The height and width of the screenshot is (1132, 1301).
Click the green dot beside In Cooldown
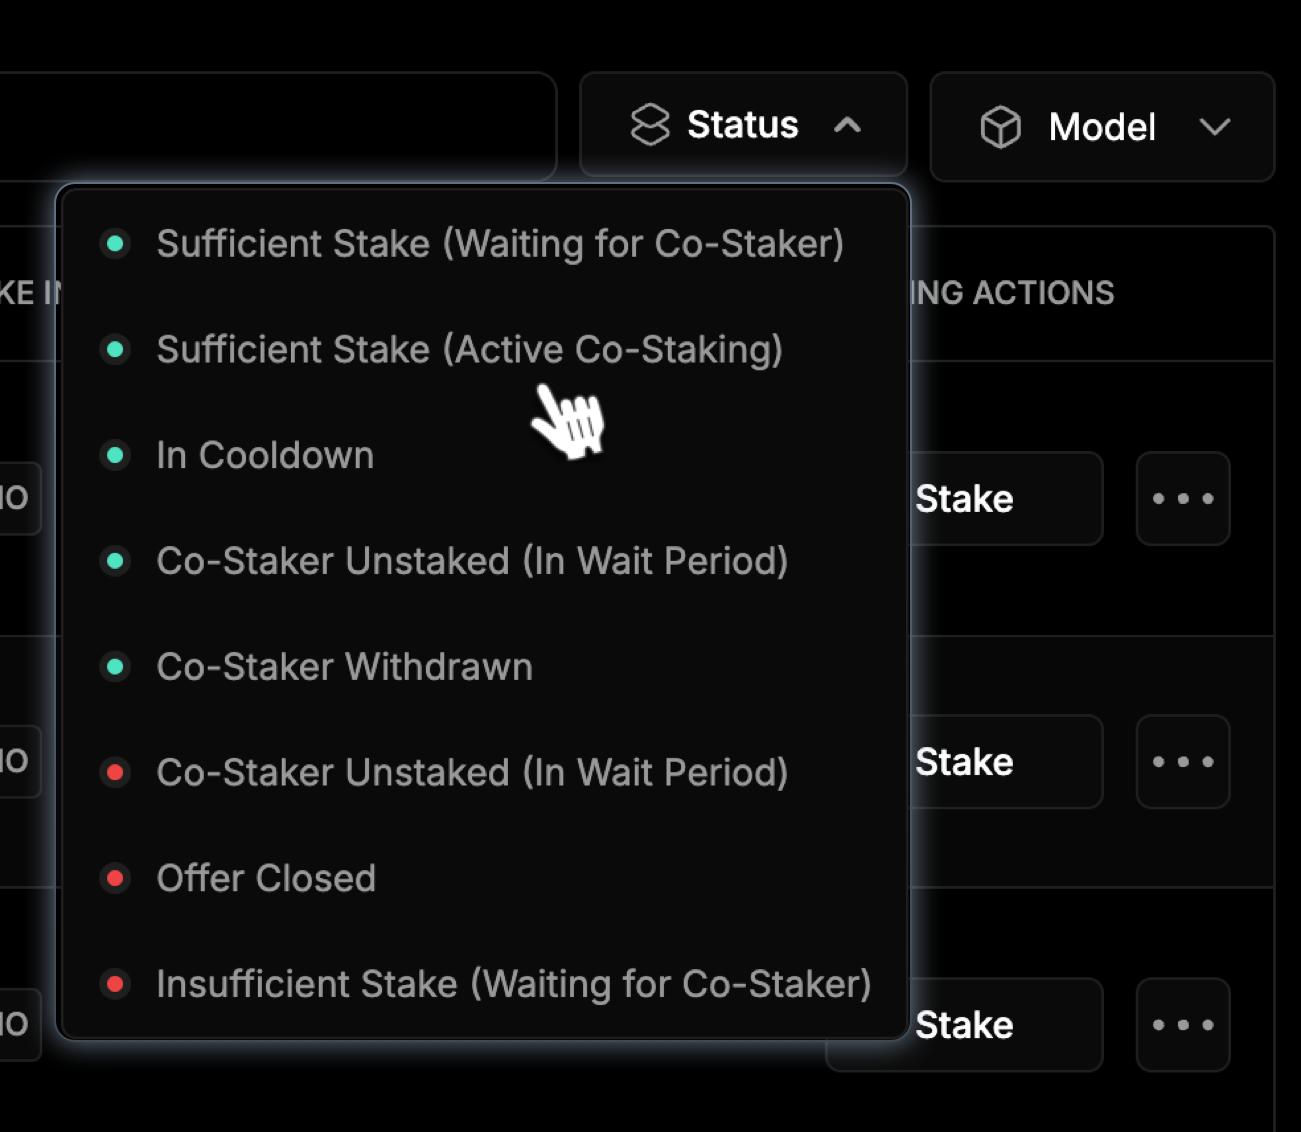click(115, 455)
